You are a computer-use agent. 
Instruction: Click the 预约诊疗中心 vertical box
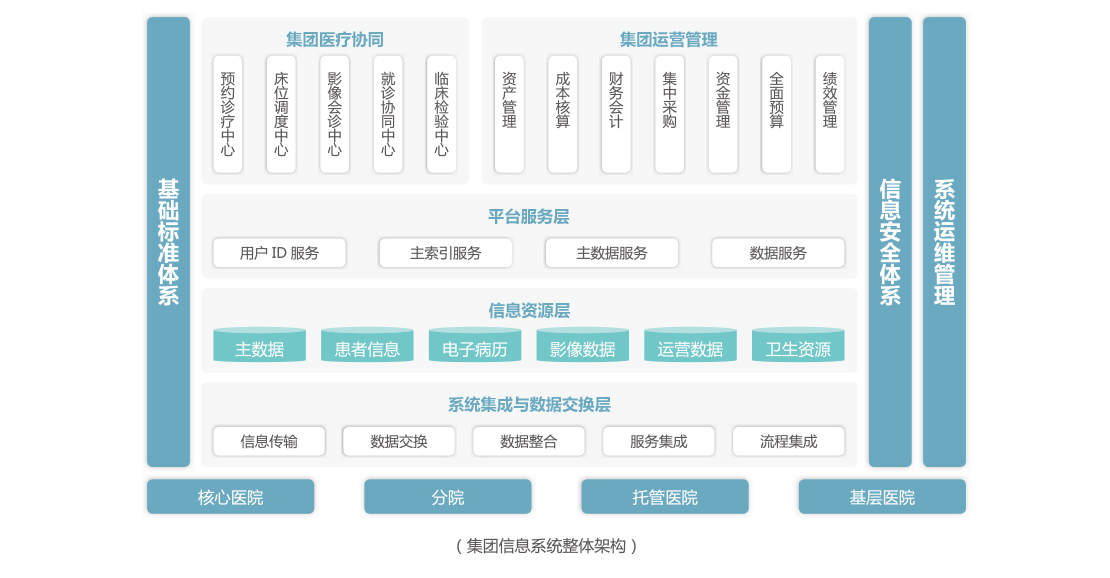tap(228, 114)
